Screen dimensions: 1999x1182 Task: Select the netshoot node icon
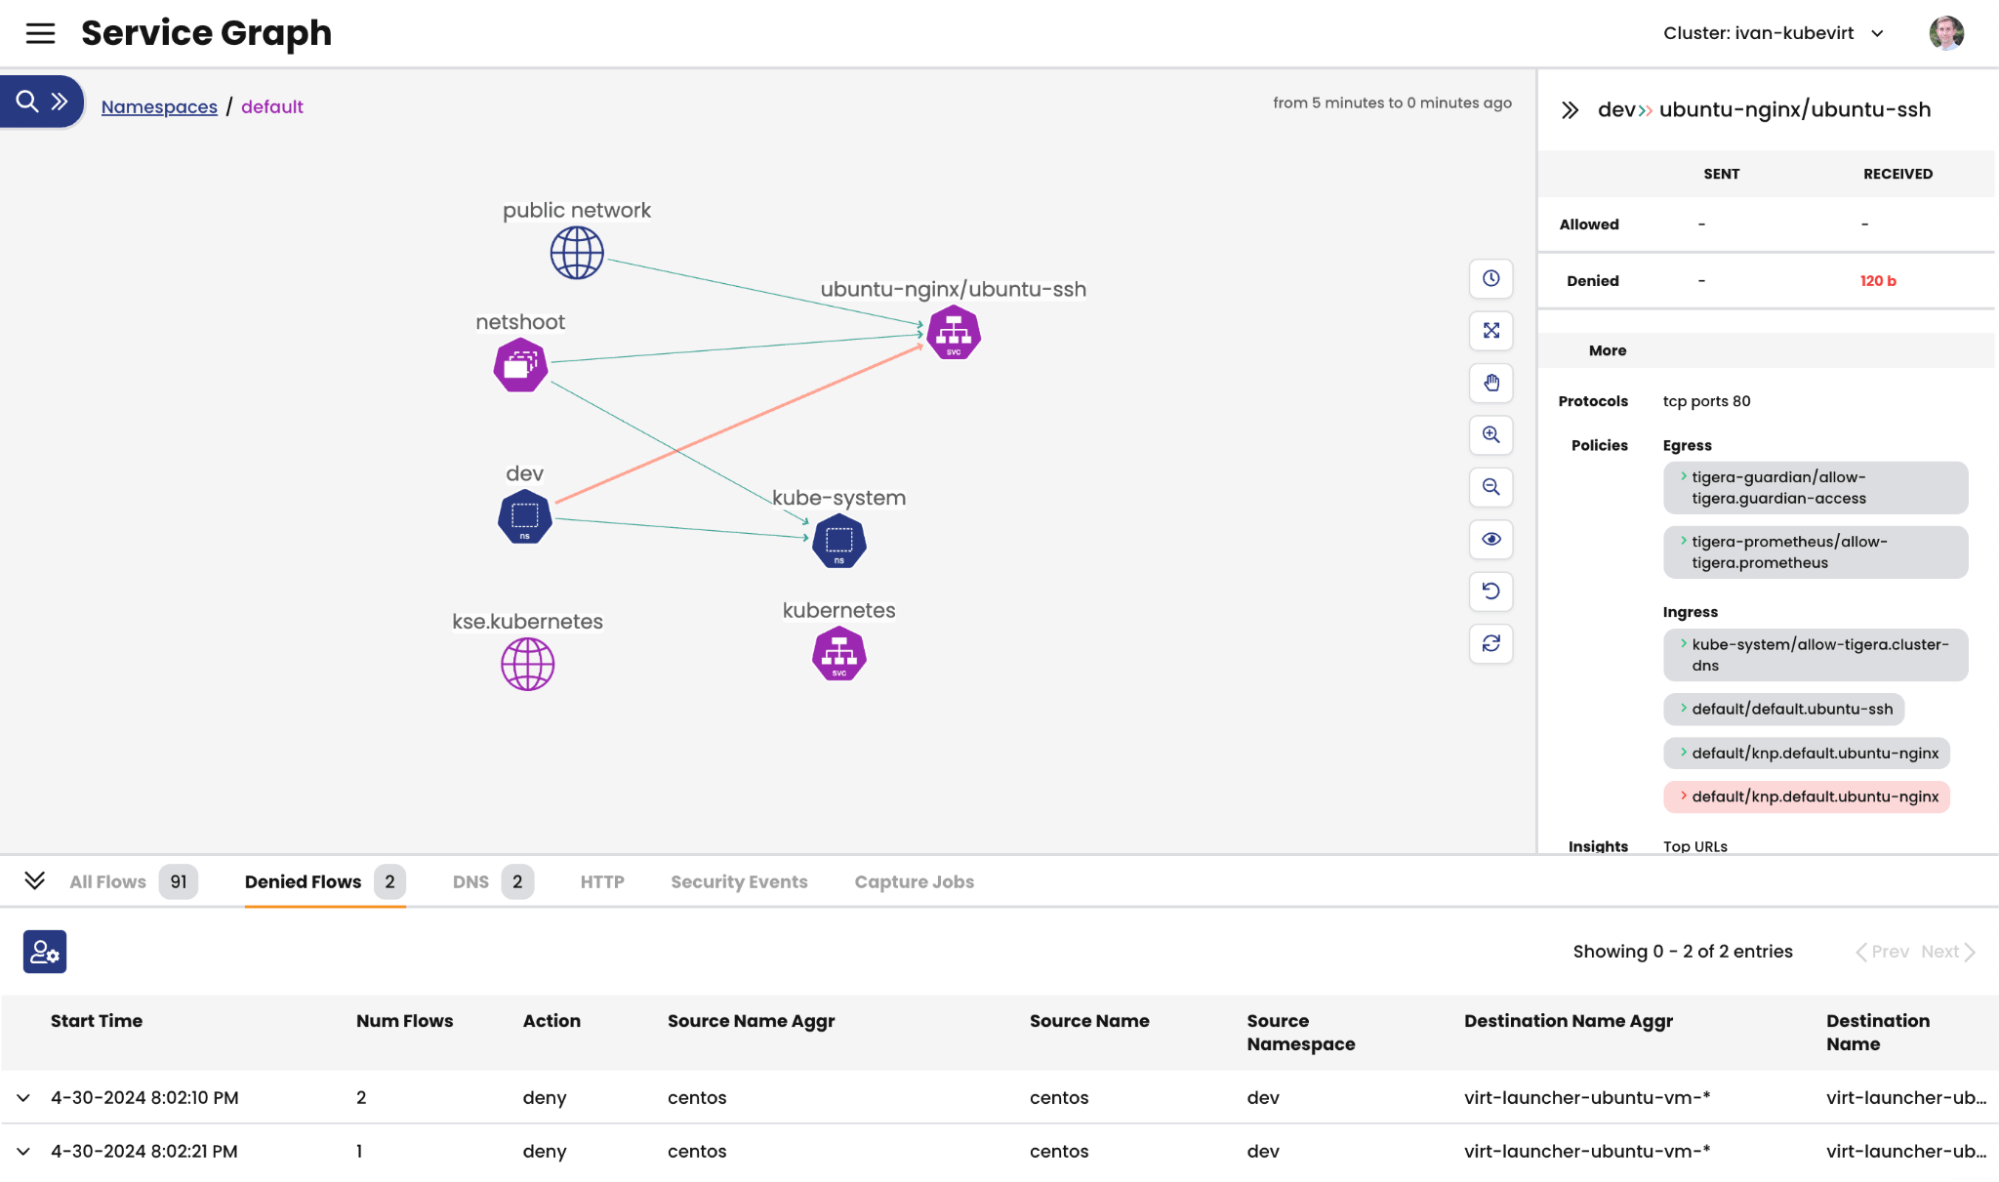point(520,365)
